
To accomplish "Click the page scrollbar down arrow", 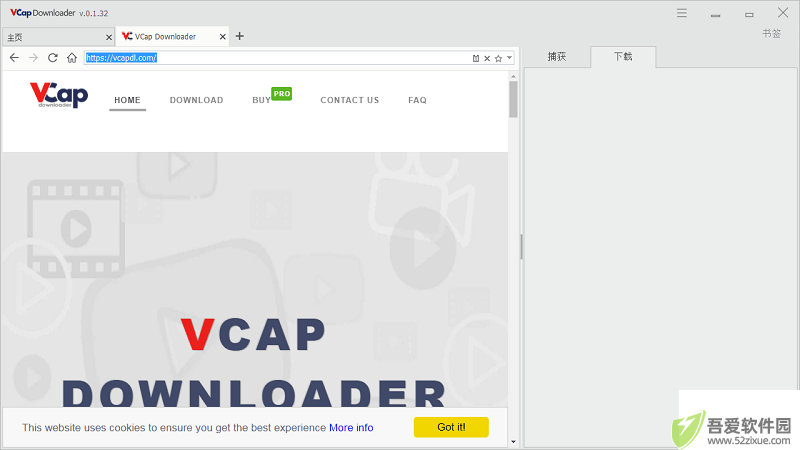I will [513, 442].
